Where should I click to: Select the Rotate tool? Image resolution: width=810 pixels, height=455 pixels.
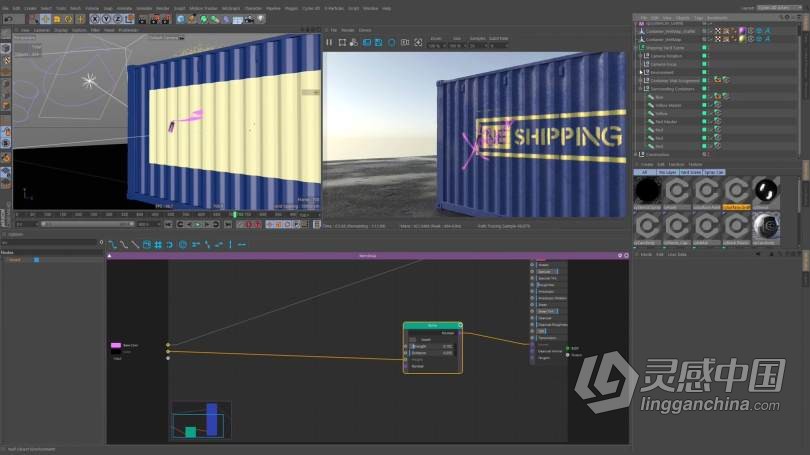pyautogui.click(x=68, y=19)
